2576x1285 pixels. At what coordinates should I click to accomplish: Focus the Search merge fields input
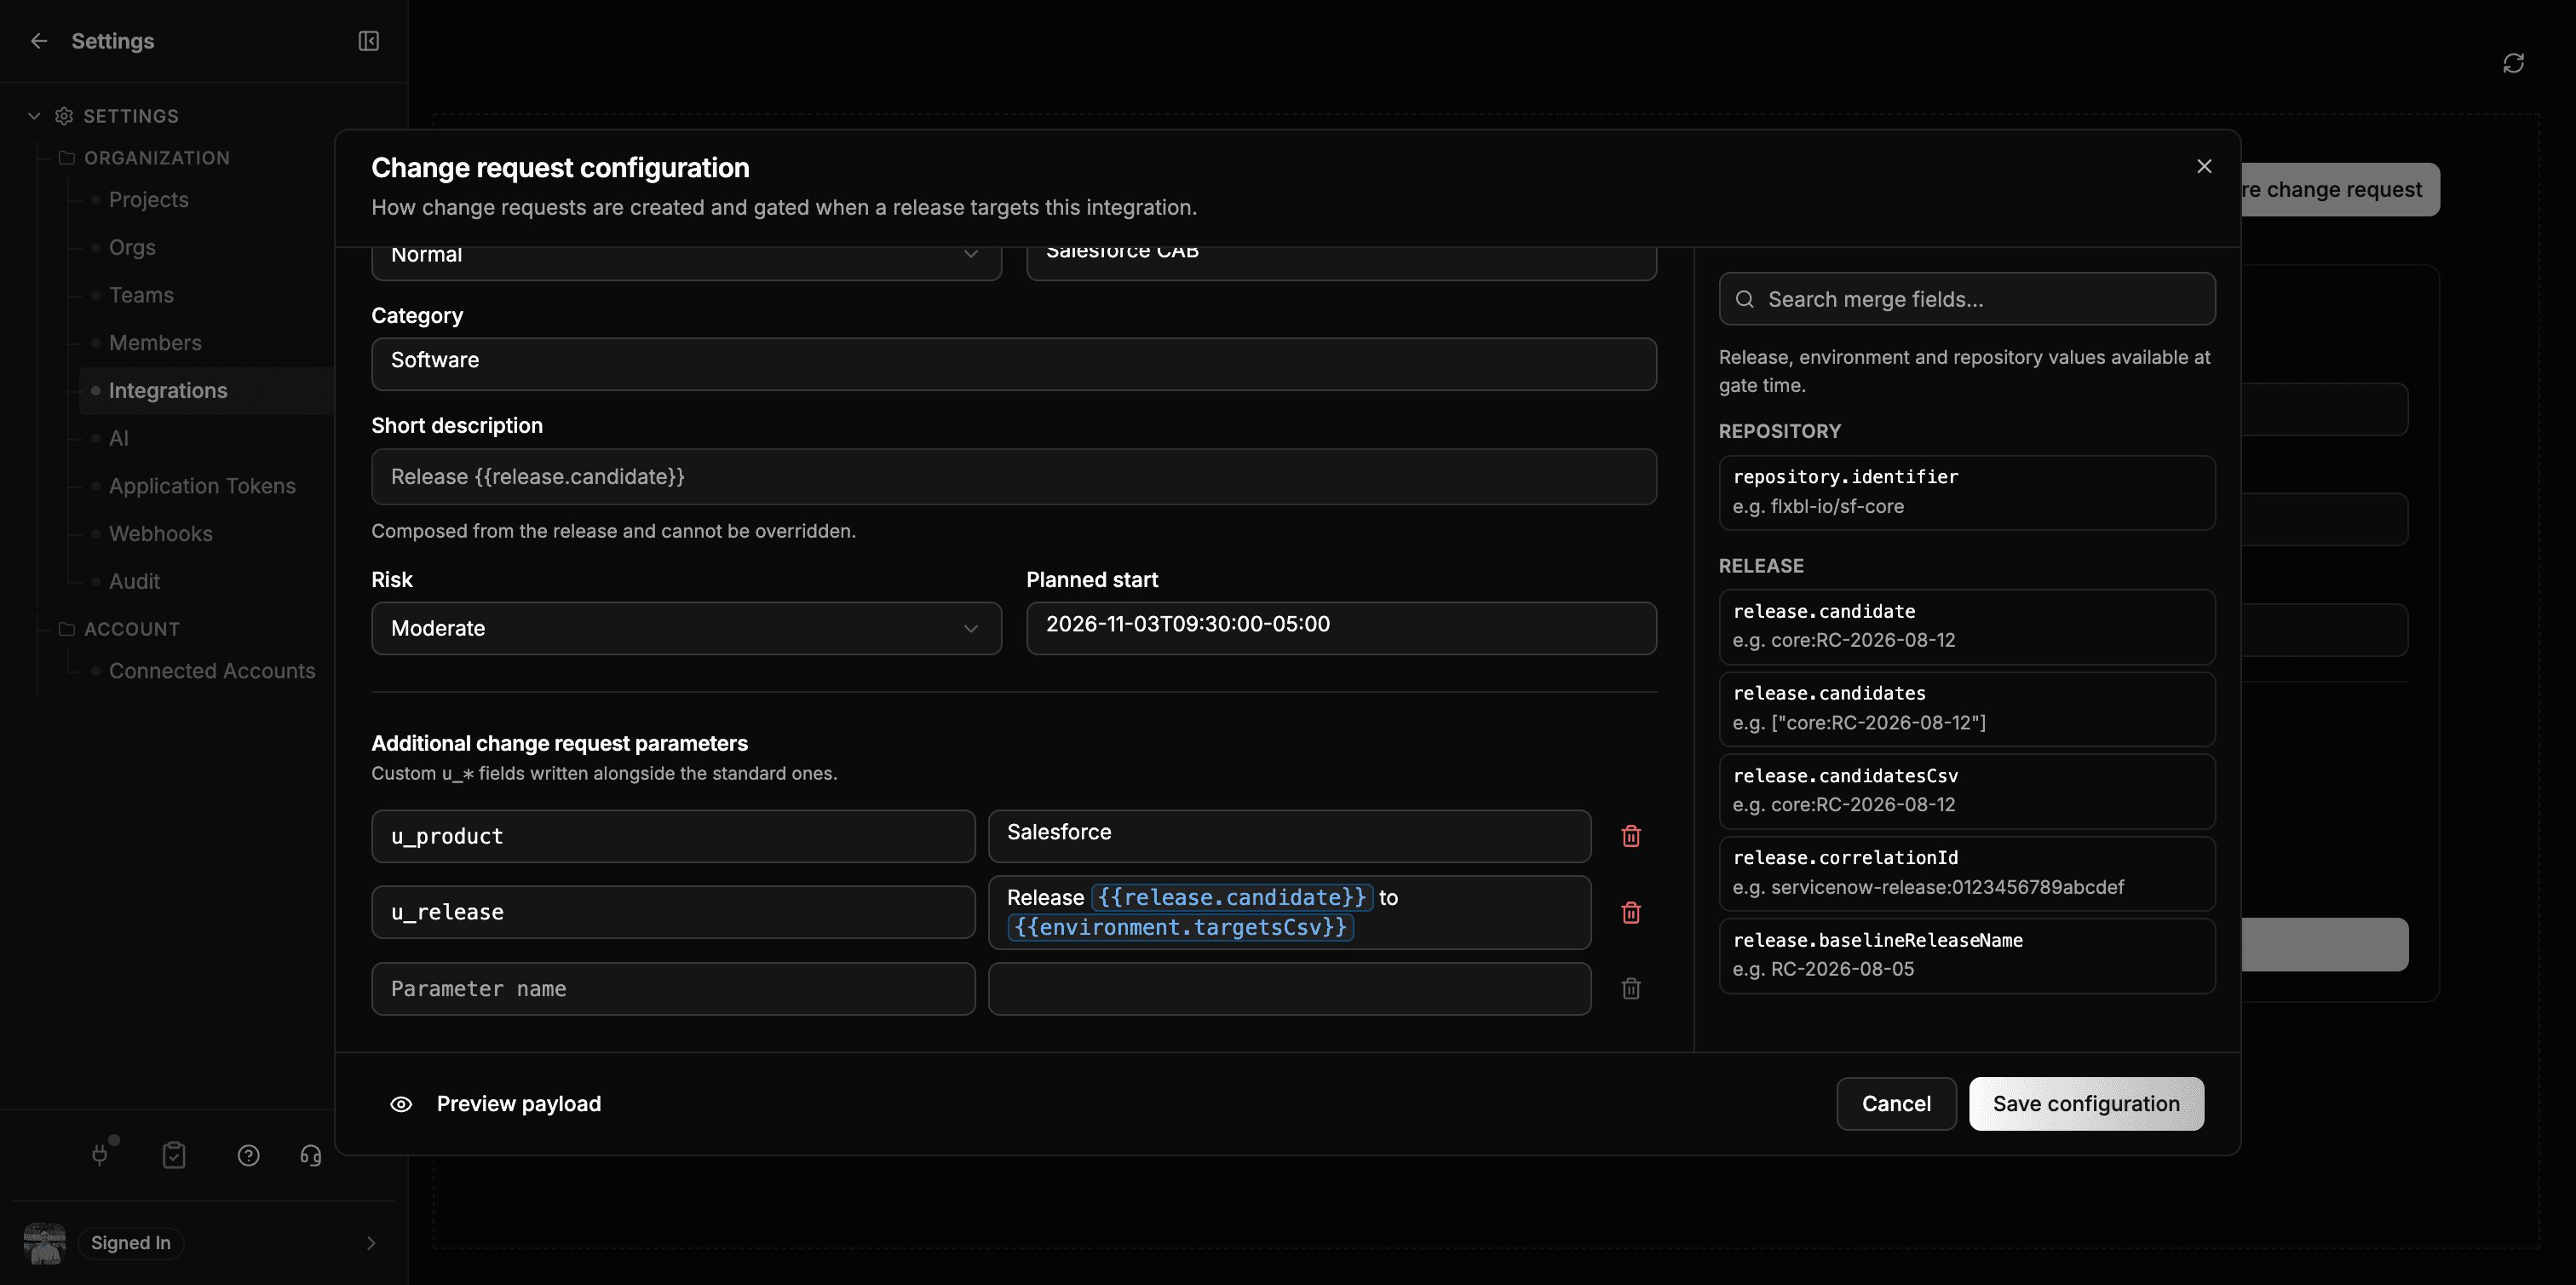1966,299
